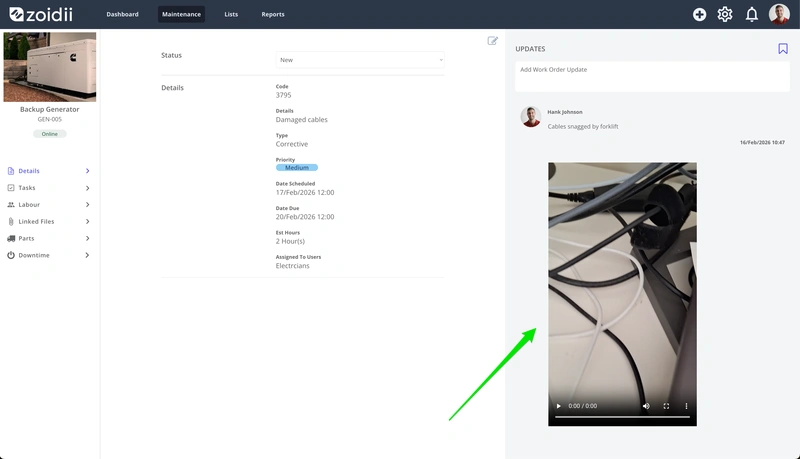
Task: Open the Reports menu item
Action: click(x=273, y=14)
